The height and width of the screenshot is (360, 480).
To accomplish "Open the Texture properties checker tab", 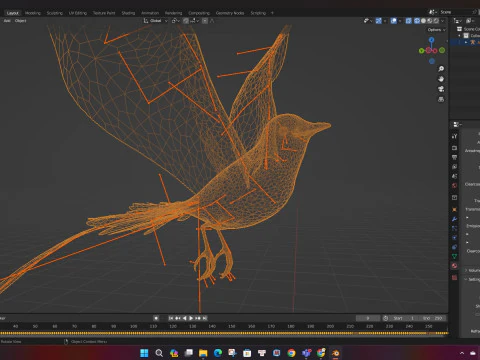I will point(454,277).
